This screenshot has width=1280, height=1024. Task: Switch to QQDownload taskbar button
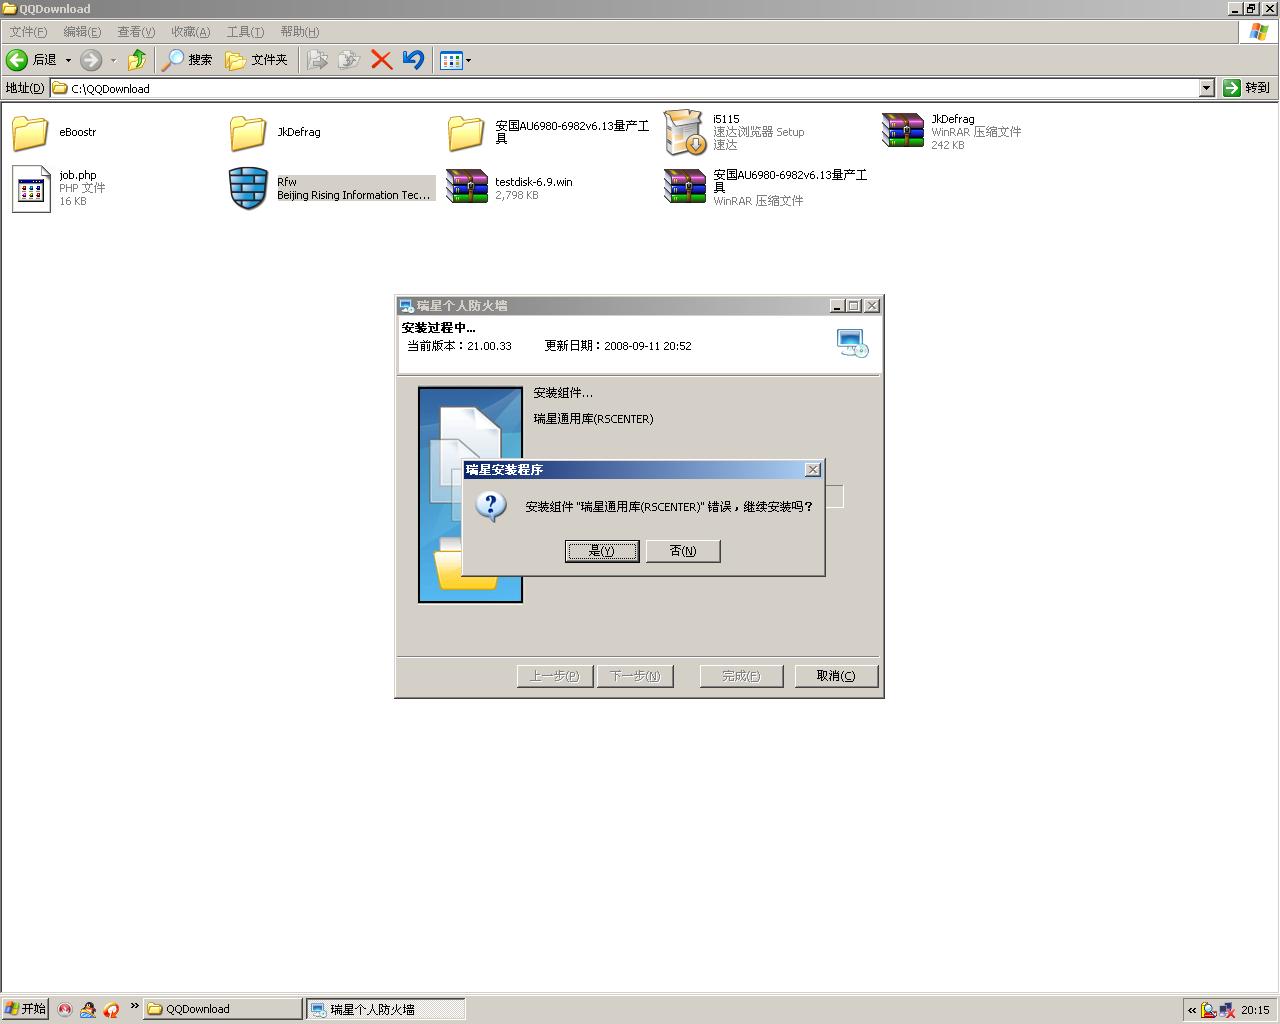point(223,1009)
